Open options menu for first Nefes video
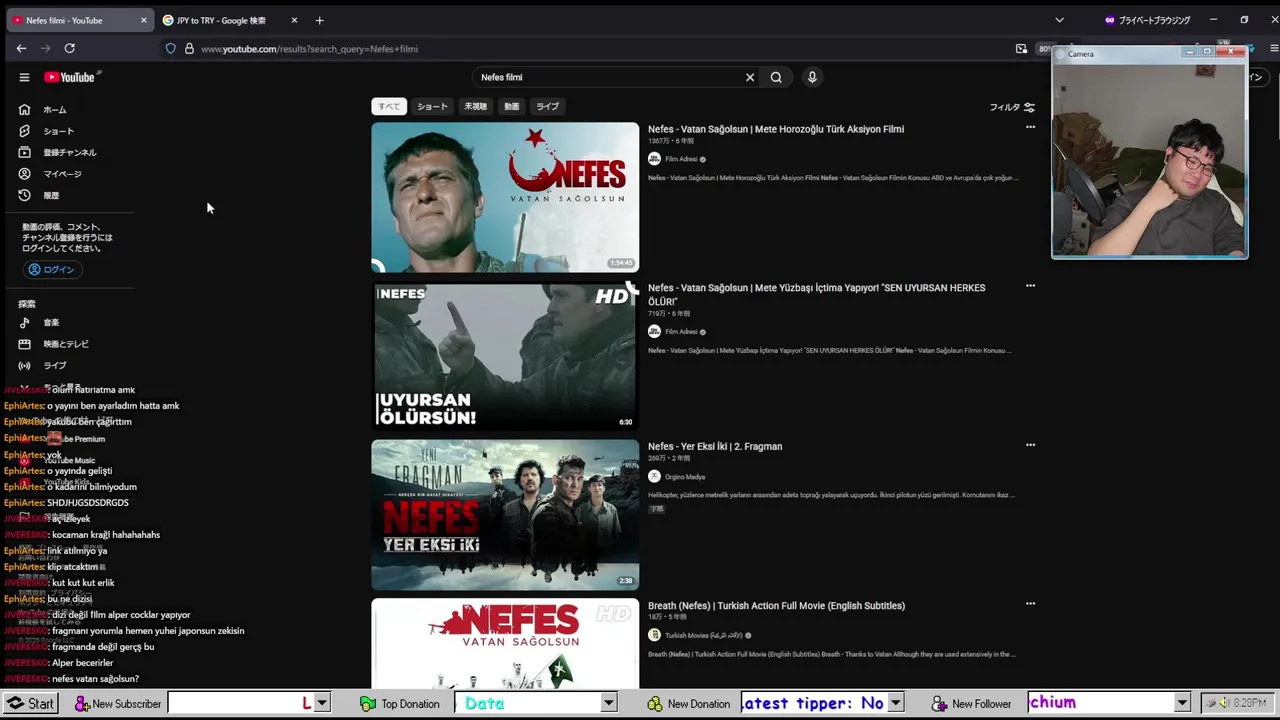 point(1030,127)
